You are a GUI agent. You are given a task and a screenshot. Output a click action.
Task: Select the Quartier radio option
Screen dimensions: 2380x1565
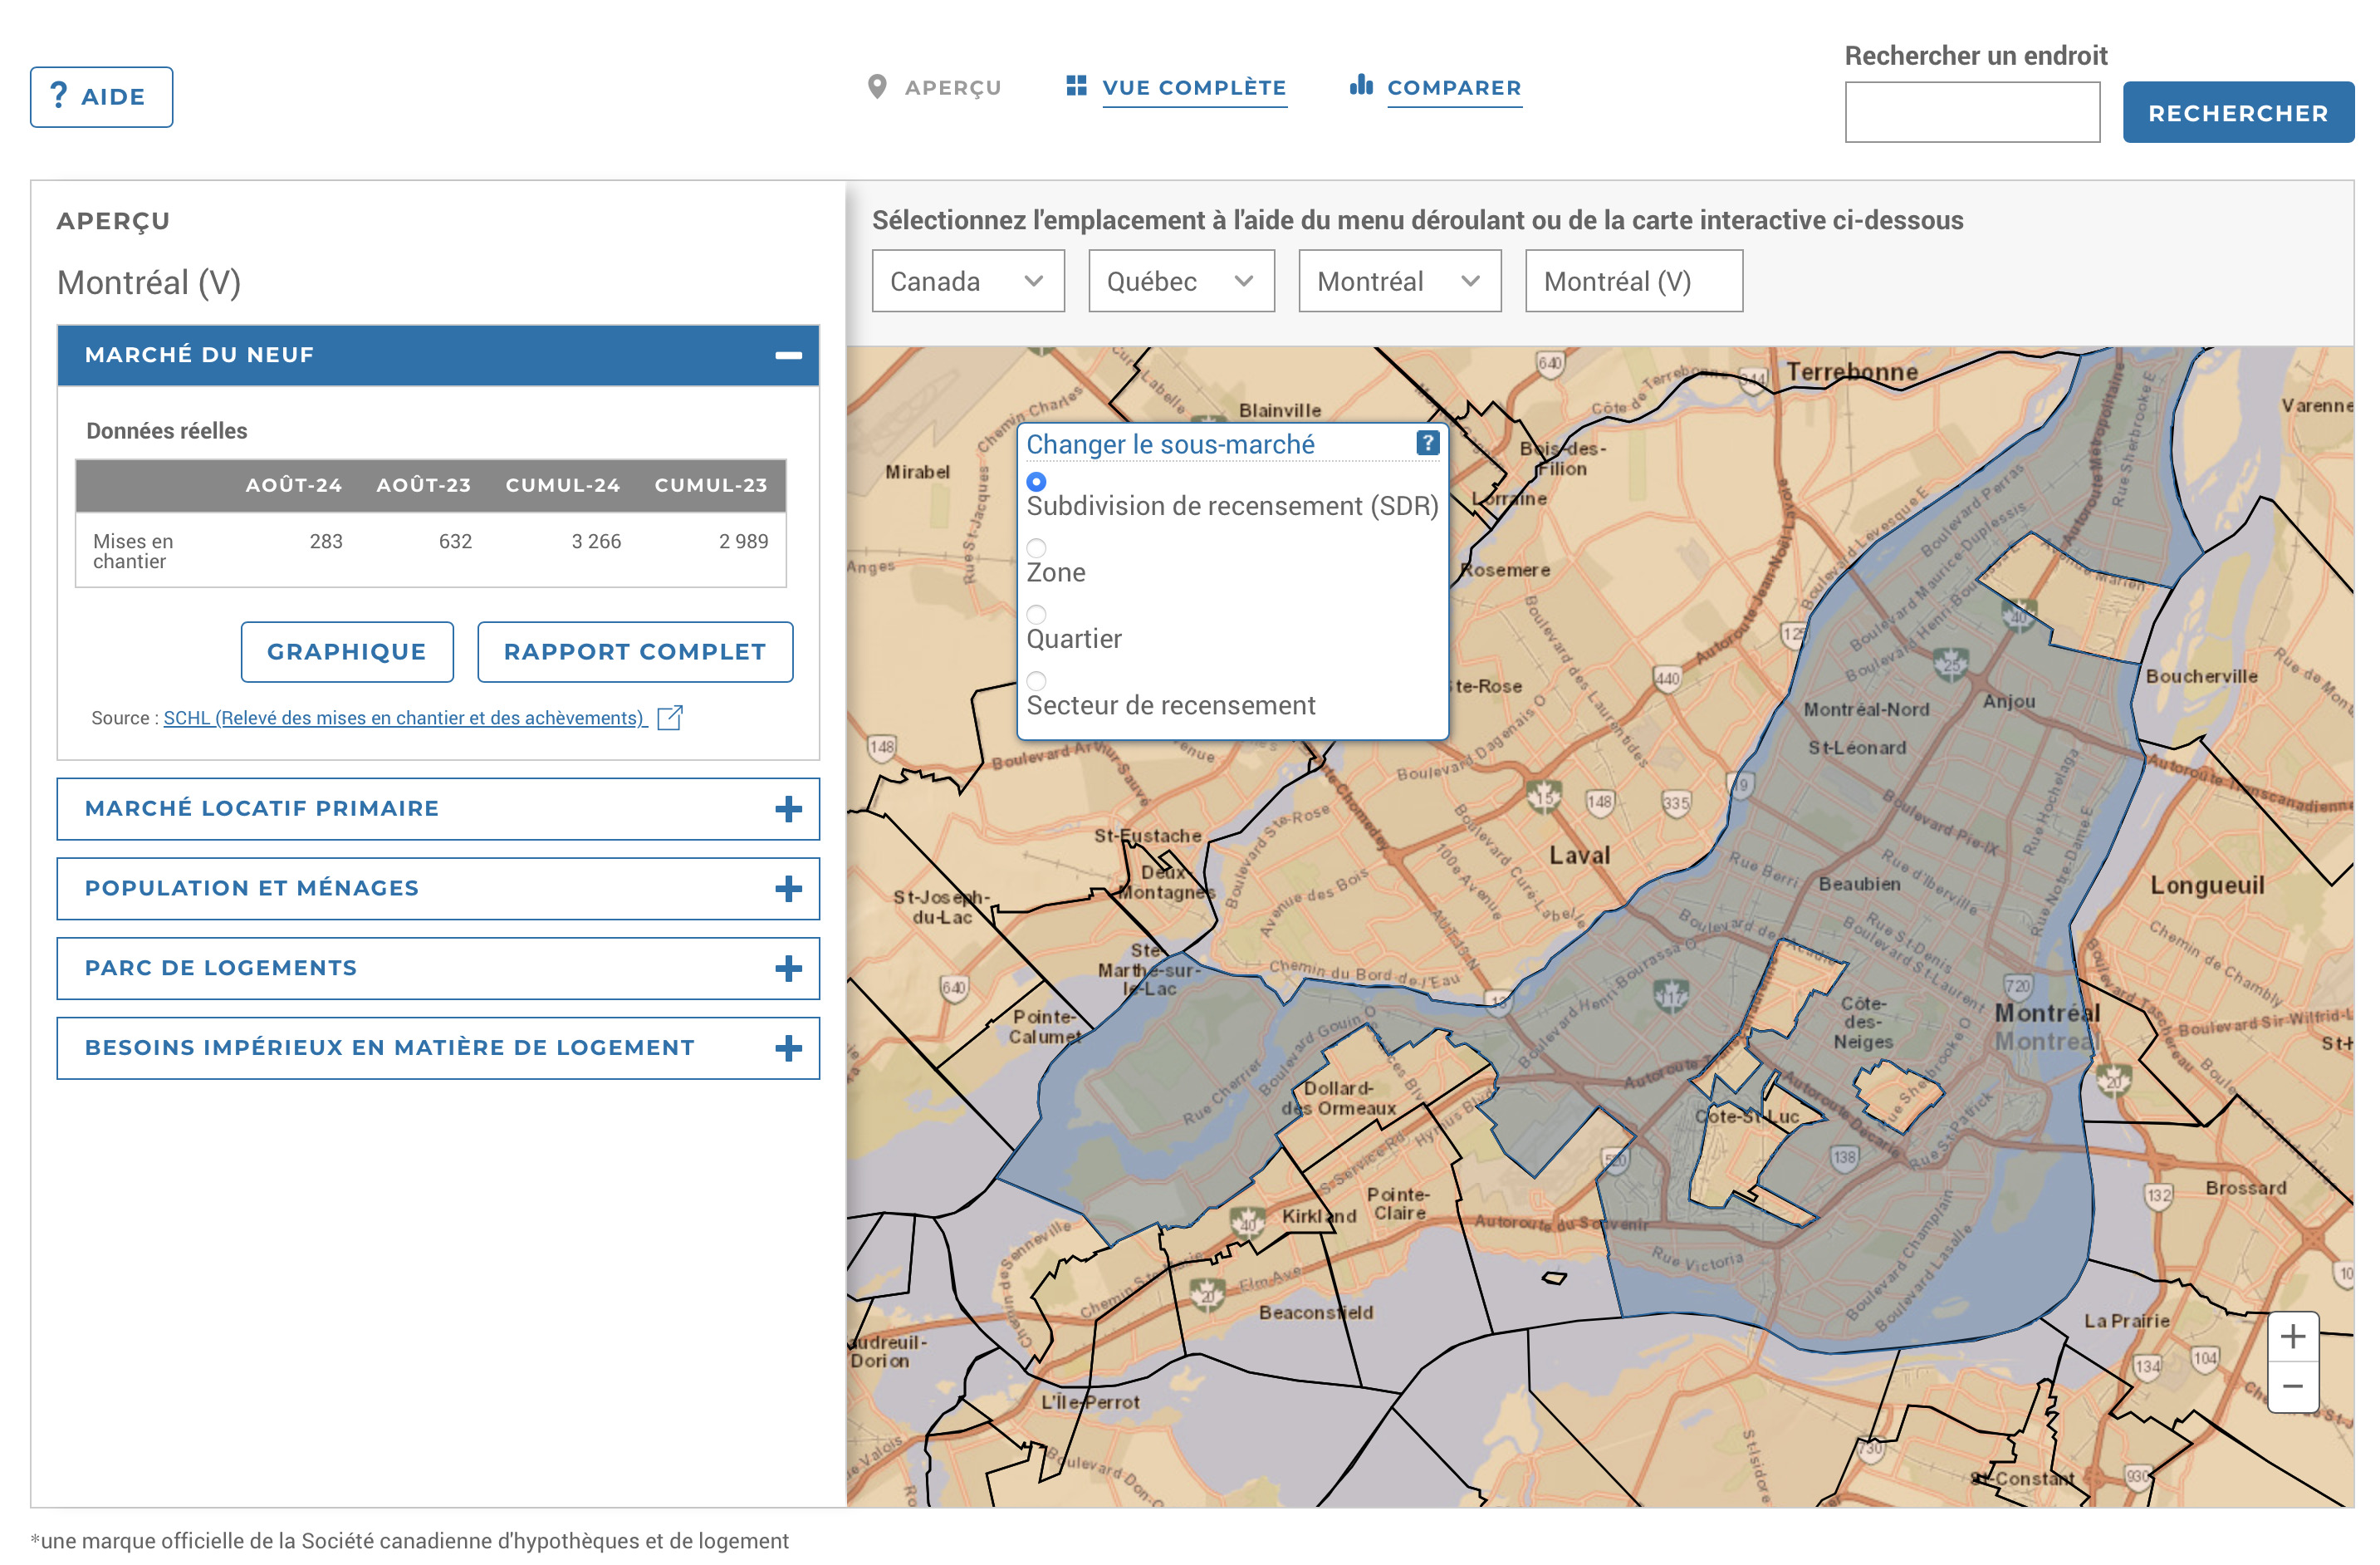(x=1036, y=614)
